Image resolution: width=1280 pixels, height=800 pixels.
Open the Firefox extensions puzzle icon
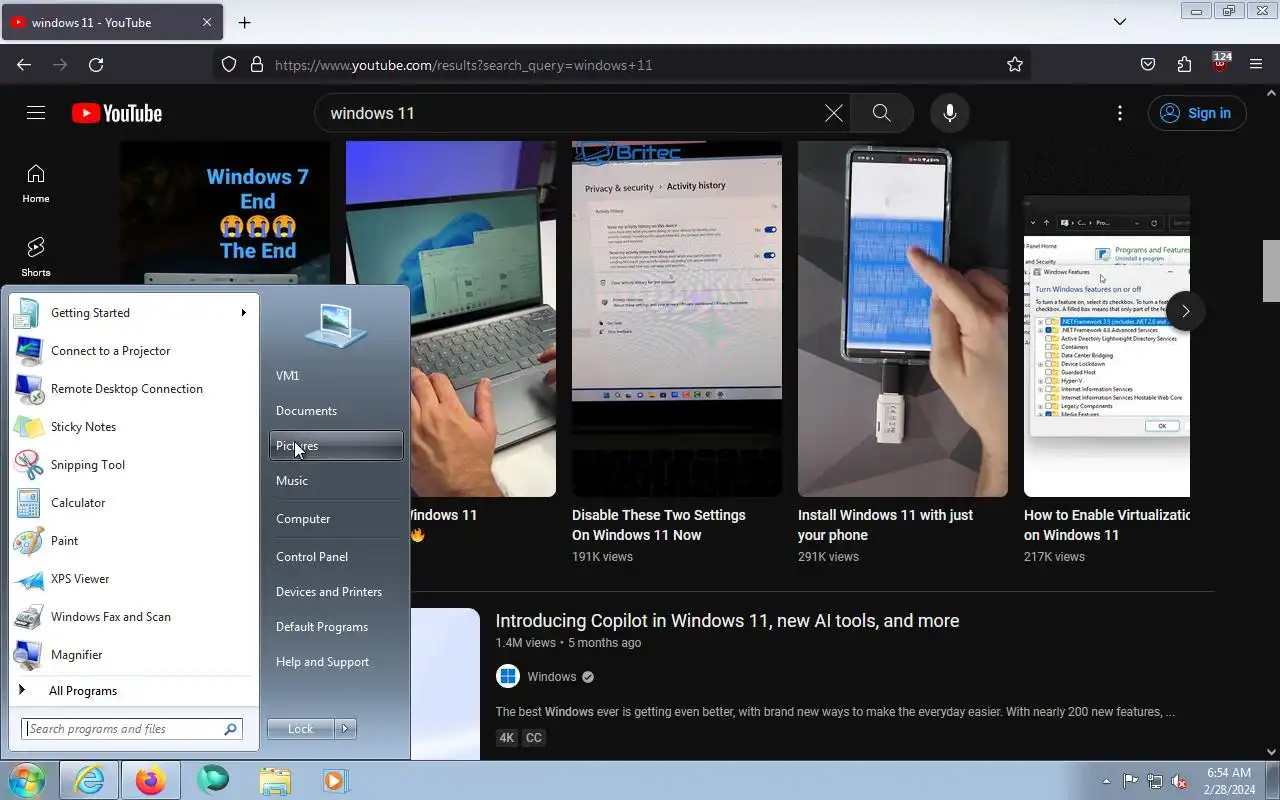(1184, 64)
